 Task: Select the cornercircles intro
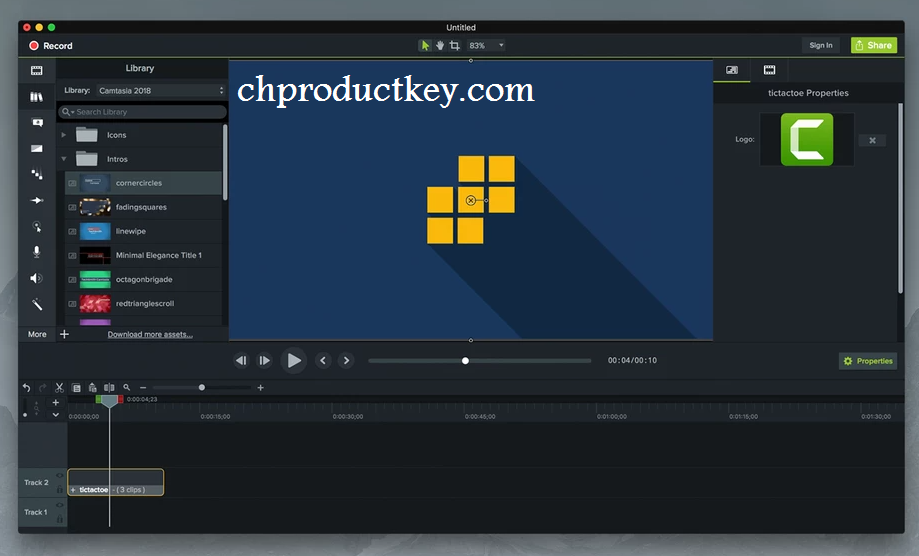[144, 183]
